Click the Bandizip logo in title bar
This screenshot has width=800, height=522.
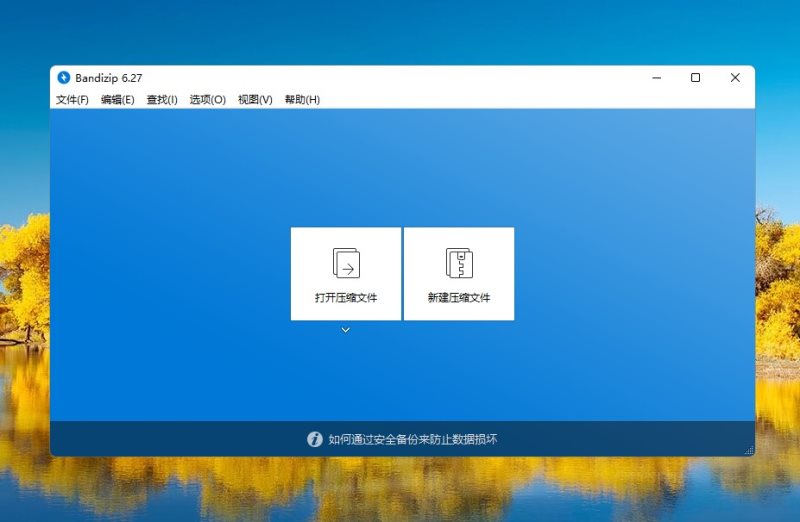point(64,78)
